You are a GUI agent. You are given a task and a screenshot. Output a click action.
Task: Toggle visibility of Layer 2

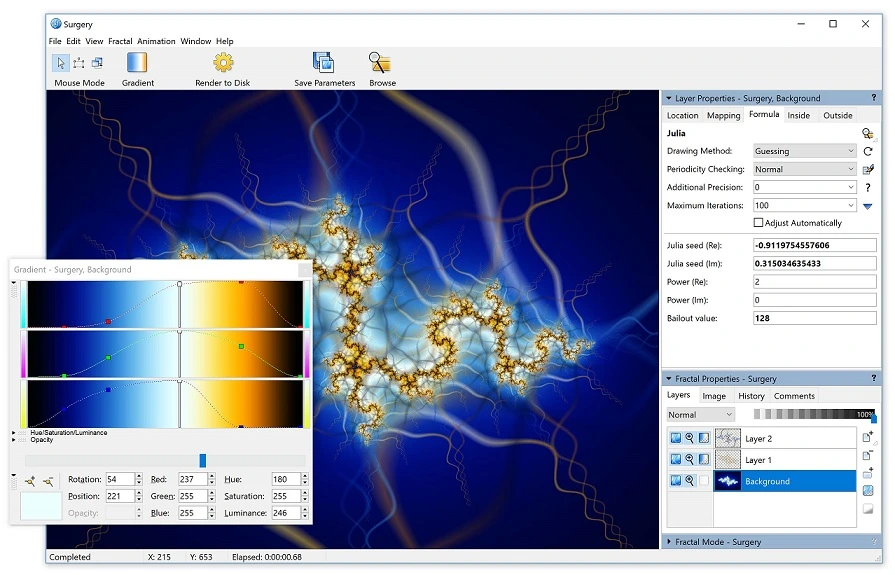point(676,438)
